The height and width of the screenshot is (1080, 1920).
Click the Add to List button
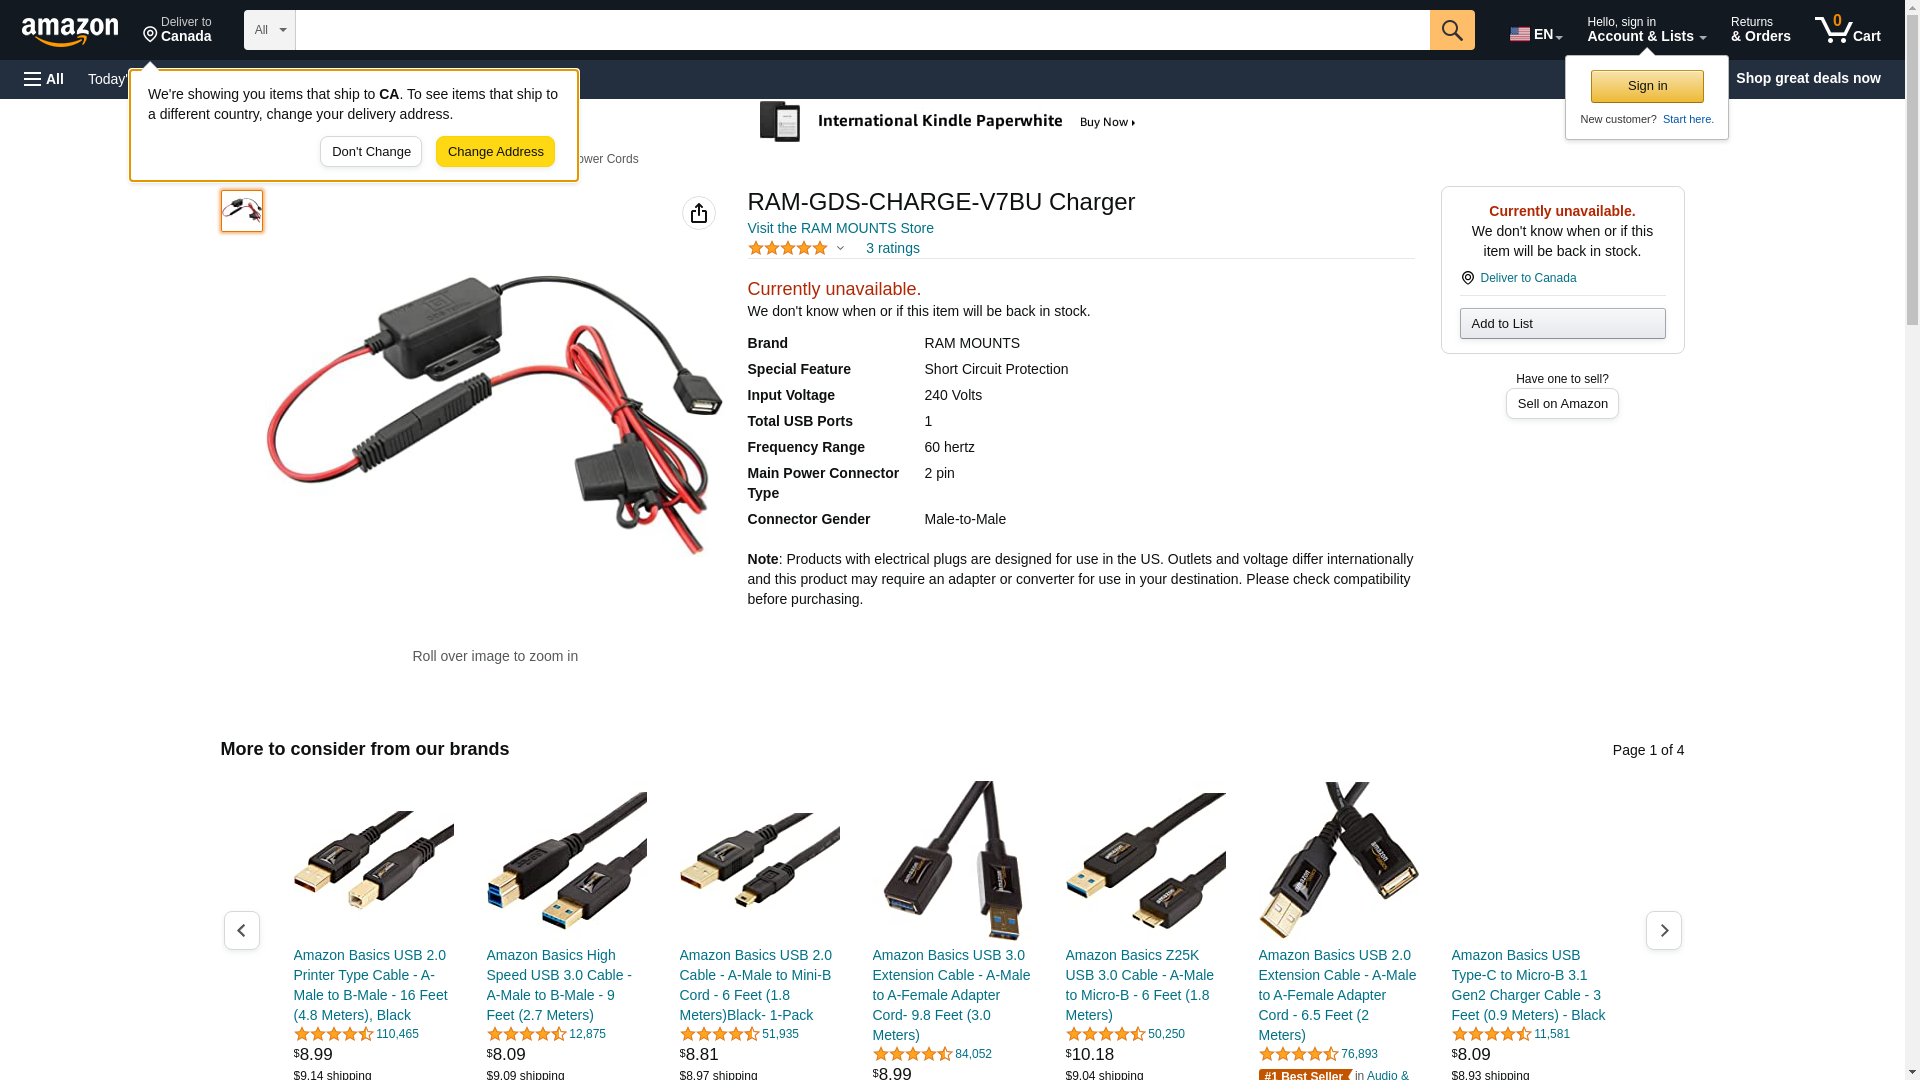click(x=1562, y=323)
